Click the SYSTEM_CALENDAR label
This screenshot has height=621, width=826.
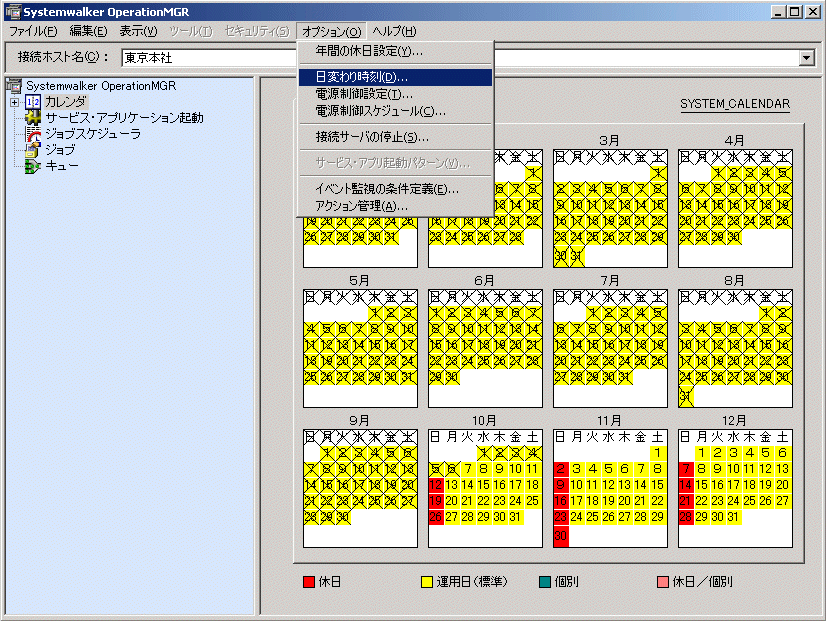coord(735,104)
